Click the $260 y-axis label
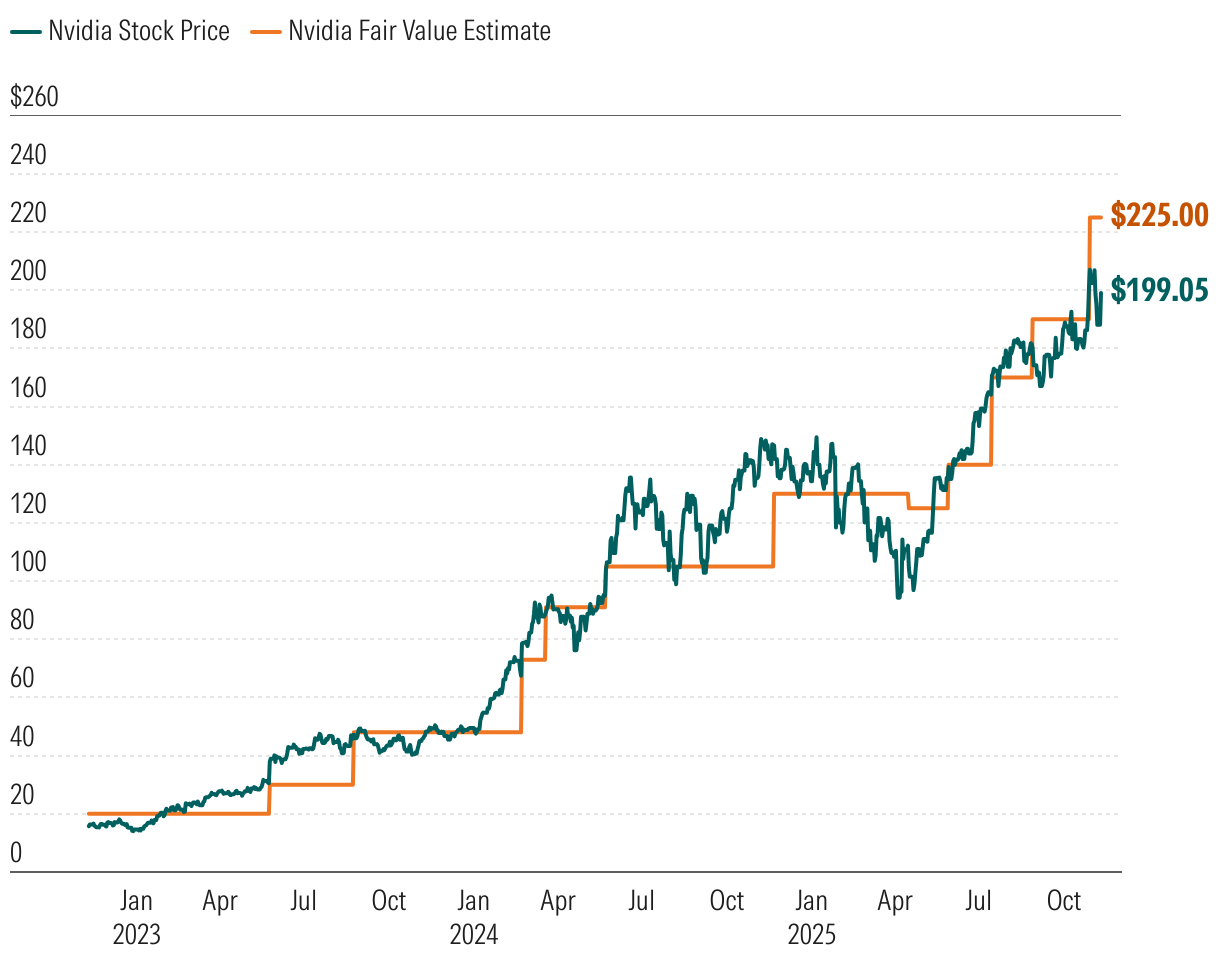1220x964 pixels. coord(35,98)
